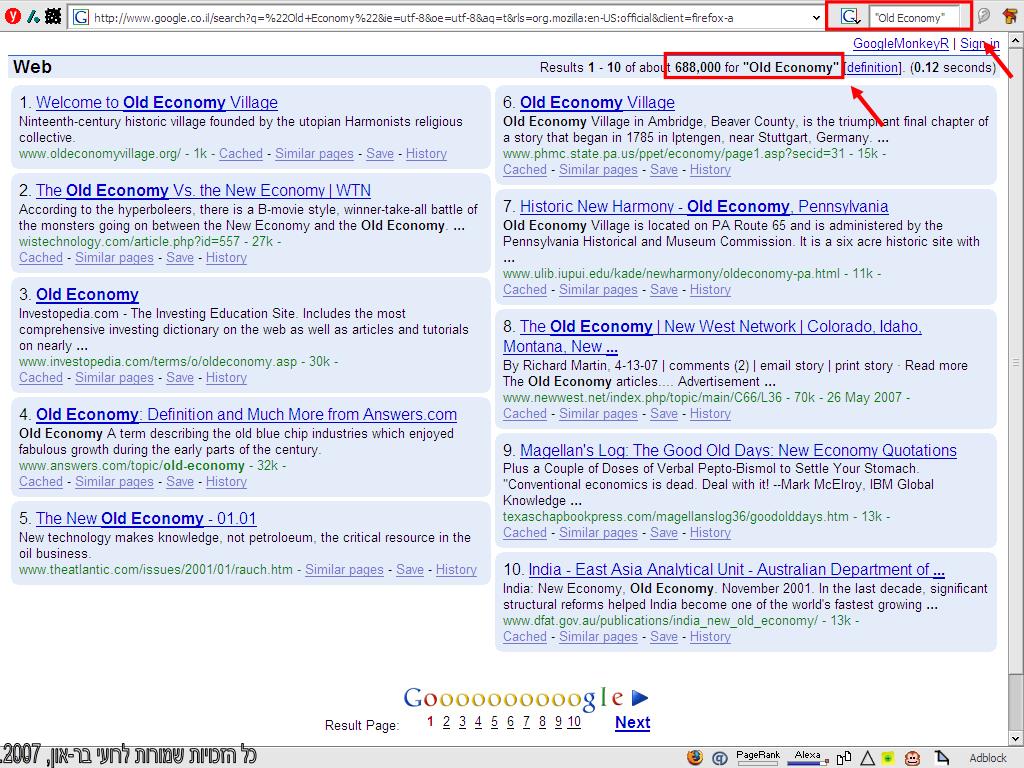Go to result page 5
Viewport: 1024px width, 768px height.
point(494,722)
